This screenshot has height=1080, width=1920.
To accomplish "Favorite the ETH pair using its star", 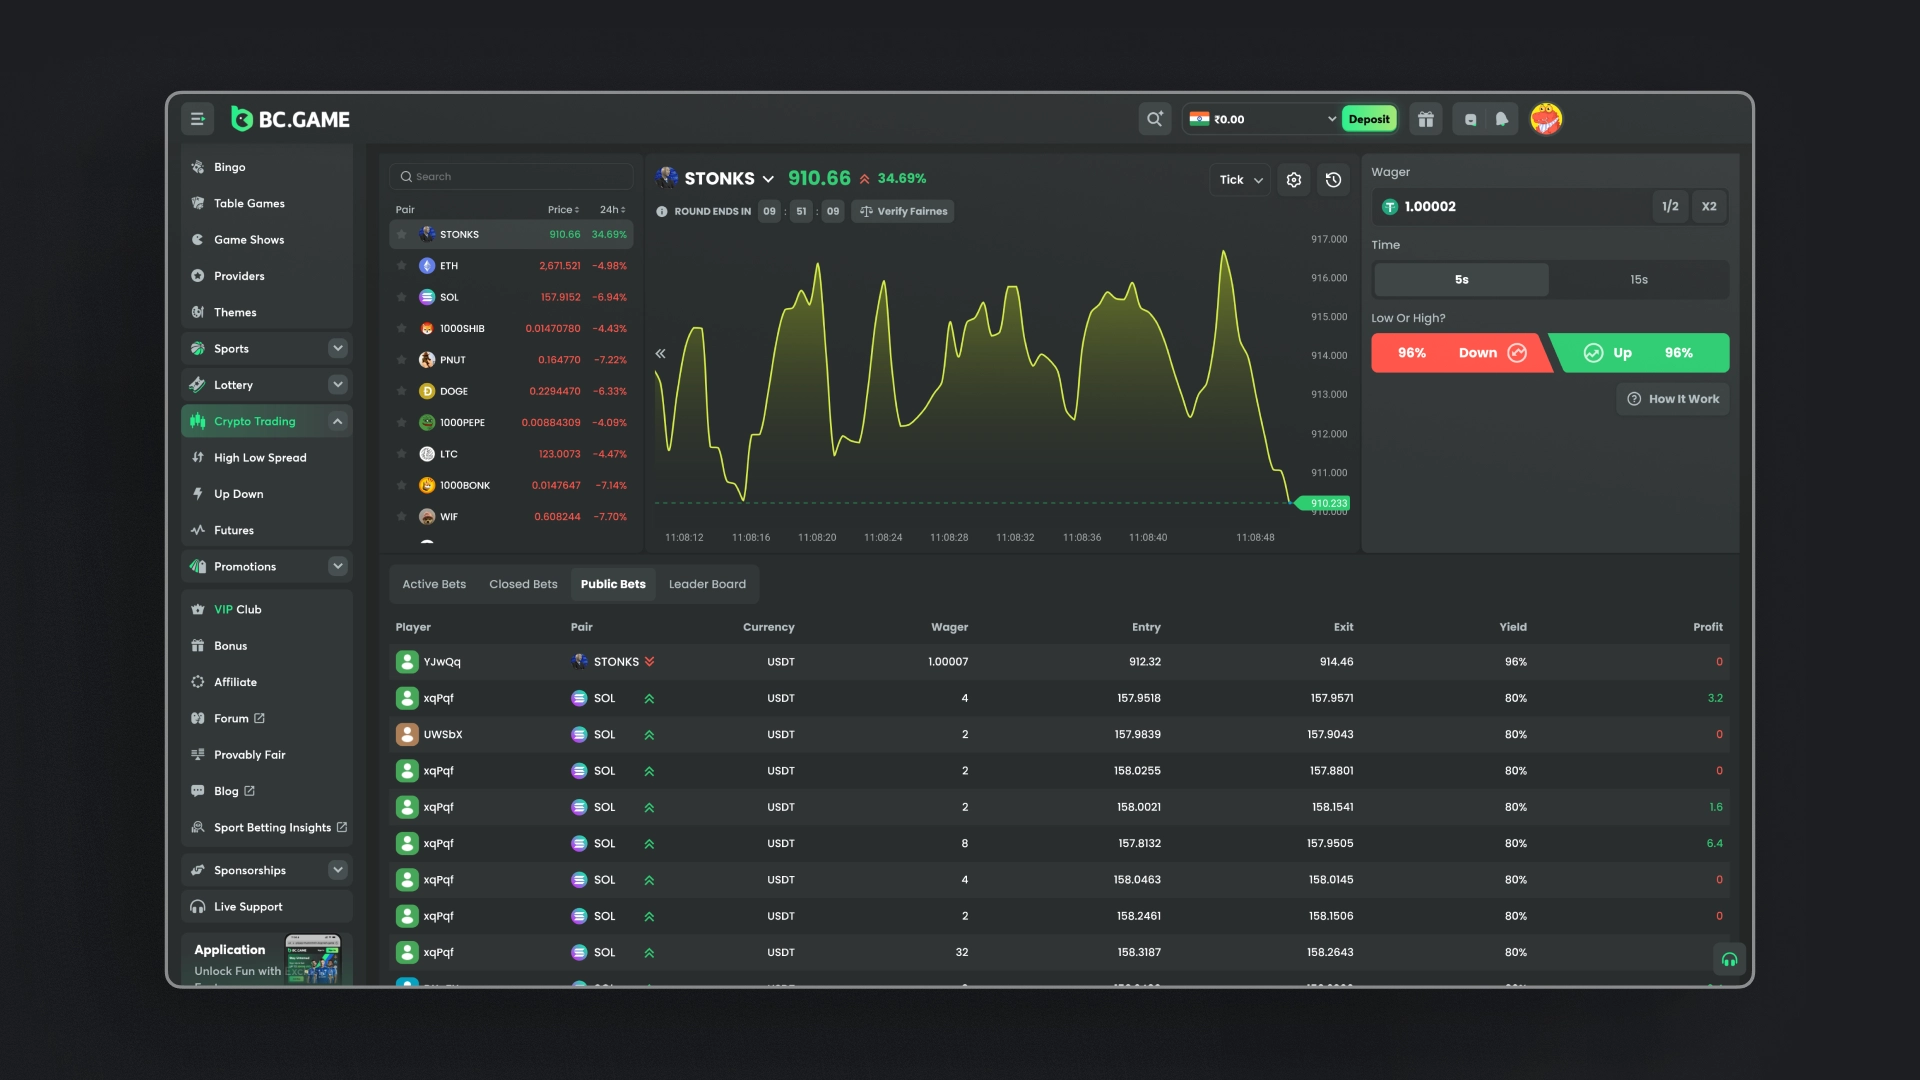I will pyautogui.click(x=402, y=265).
